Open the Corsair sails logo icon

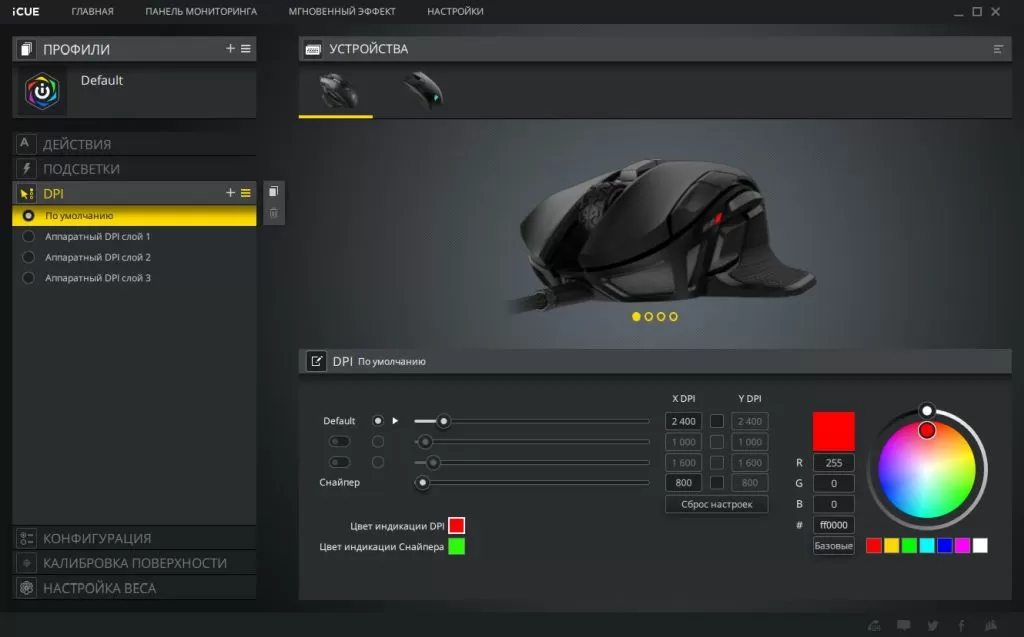click(x=991, y=625)
